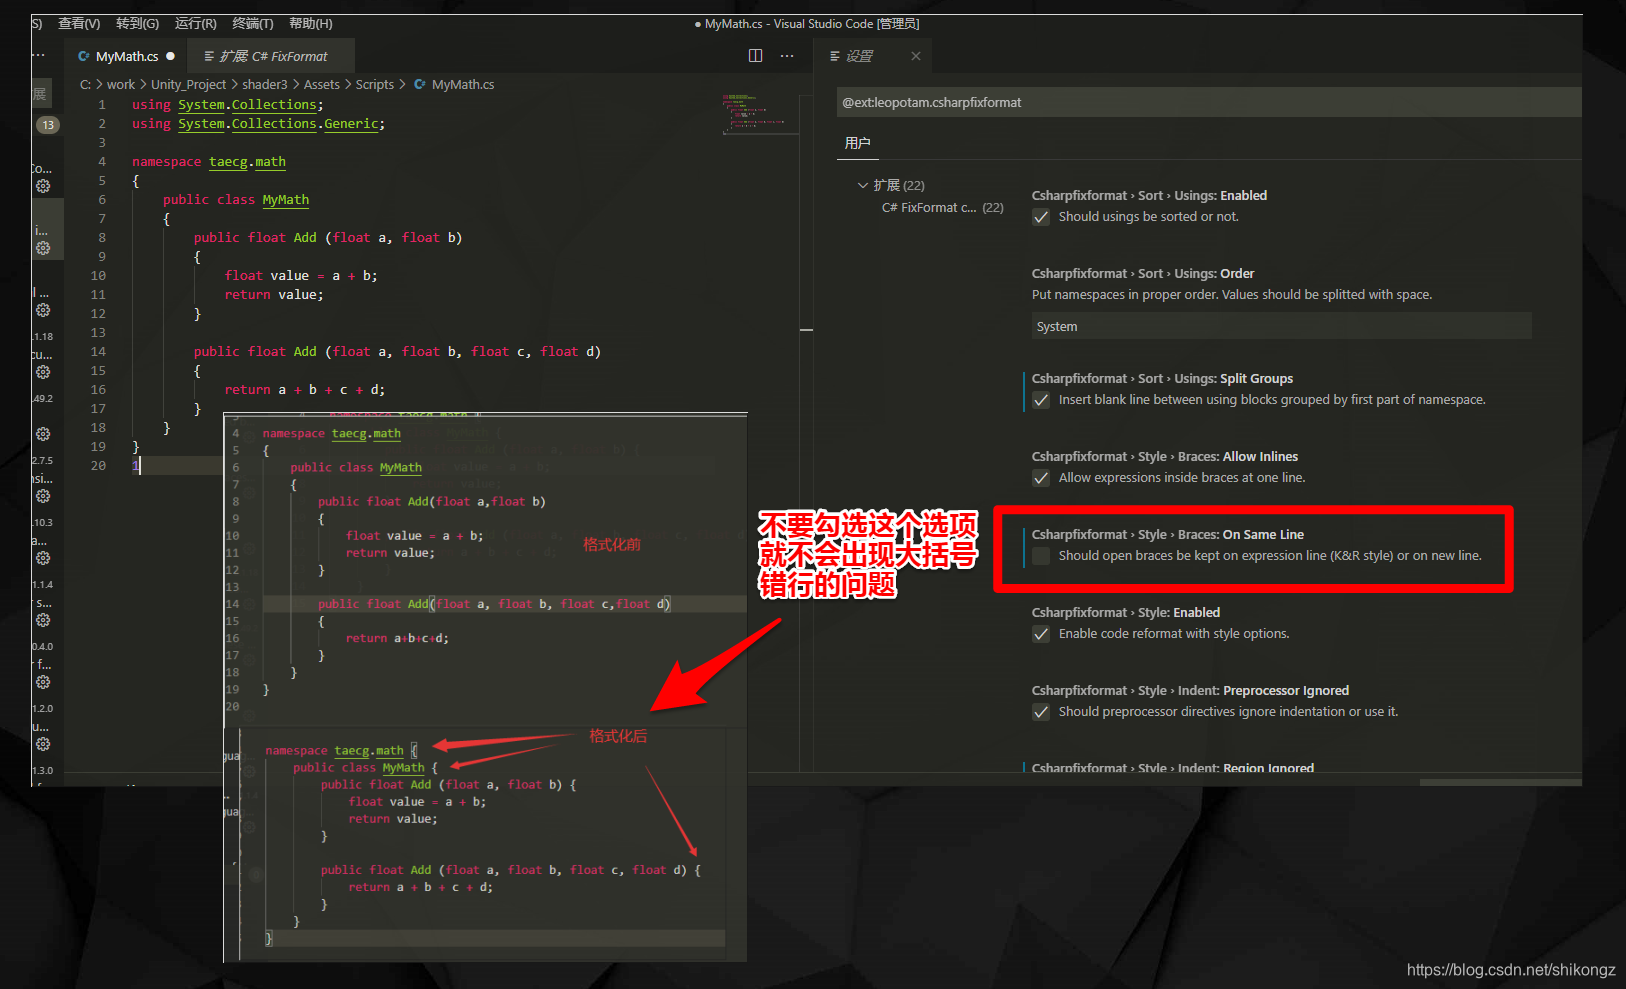The width and height of the screenshot is (1626, 989).
Task: Switch to the MyMath.cs editor tab
Action: pyautogui.click(x=126, y=56)
